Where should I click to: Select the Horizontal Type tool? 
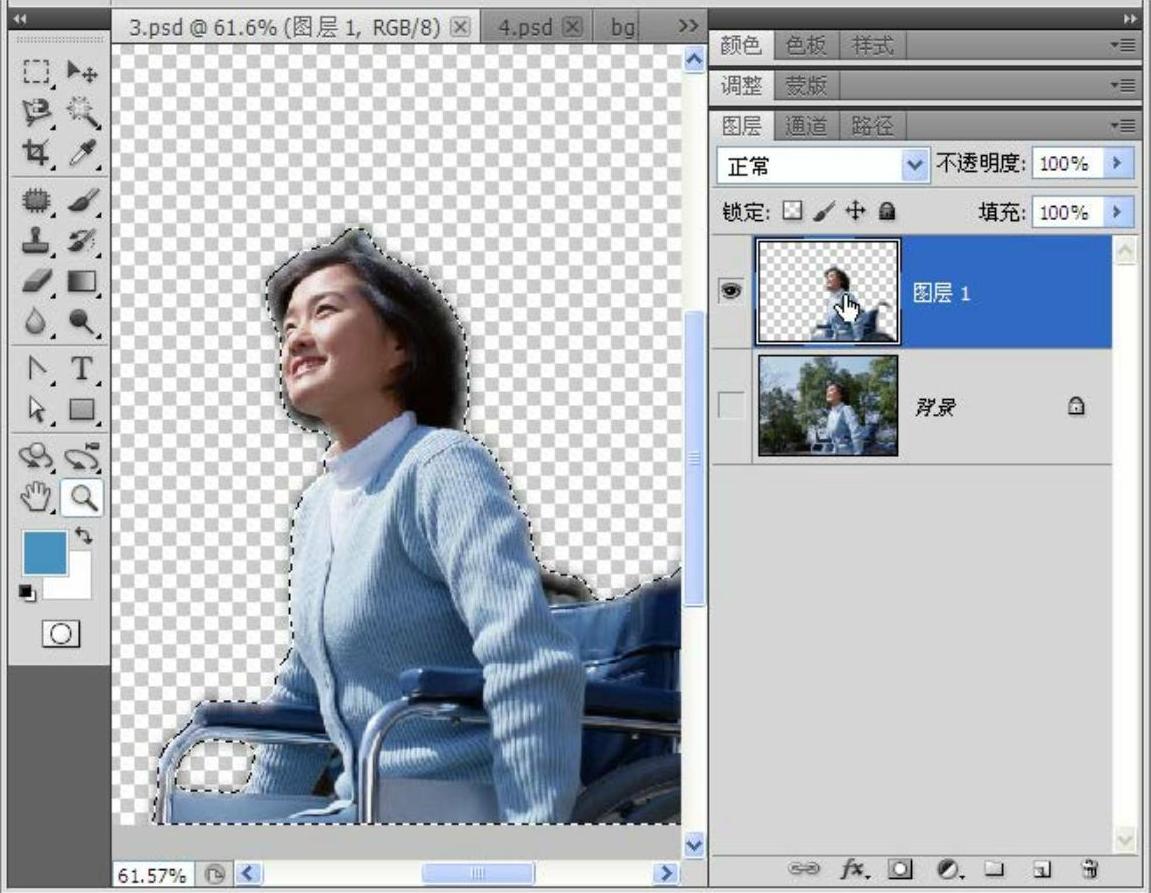click(x=82, y=369)
